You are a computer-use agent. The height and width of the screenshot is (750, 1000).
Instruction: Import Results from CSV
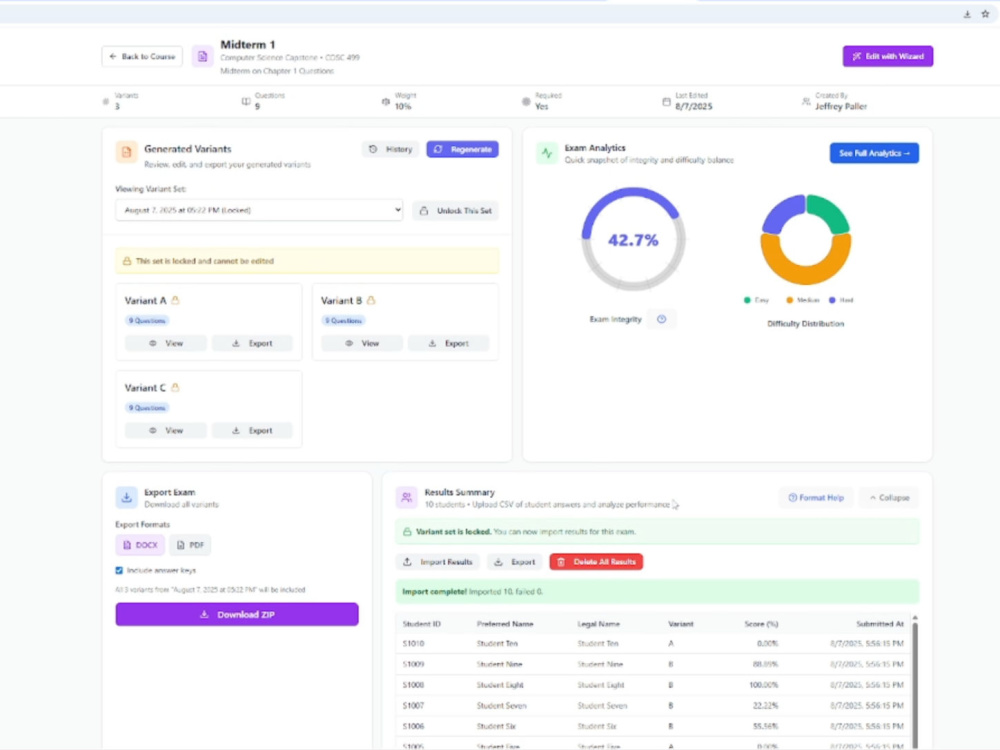tap(438, 562)
